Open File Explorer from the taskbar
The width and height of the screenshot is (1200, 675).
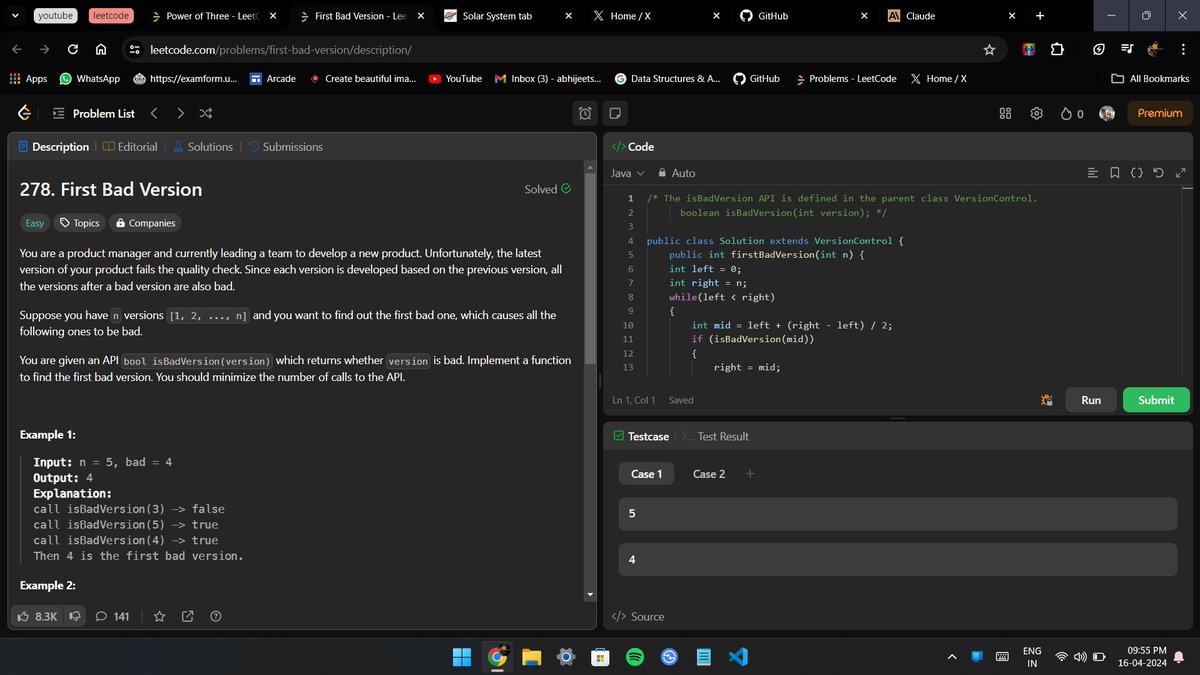coord(530,657)
